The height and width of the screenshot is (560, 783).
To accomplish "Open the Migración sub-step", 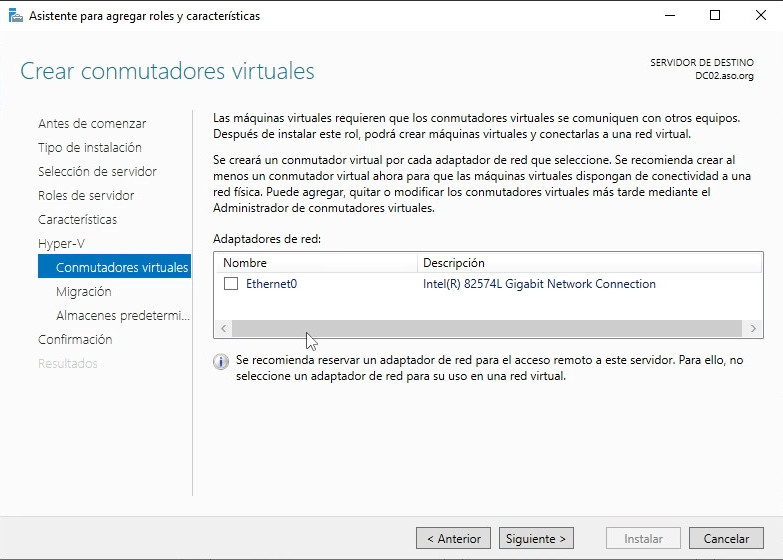I will point(84,292).
